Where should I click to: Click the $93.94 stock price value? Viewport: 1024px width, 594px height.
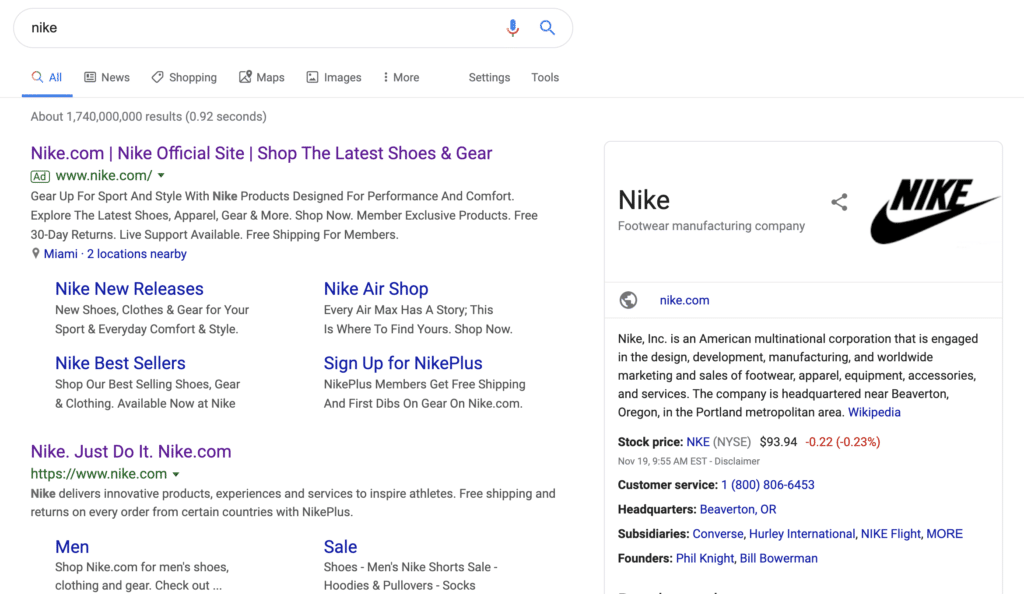(778, 442)
